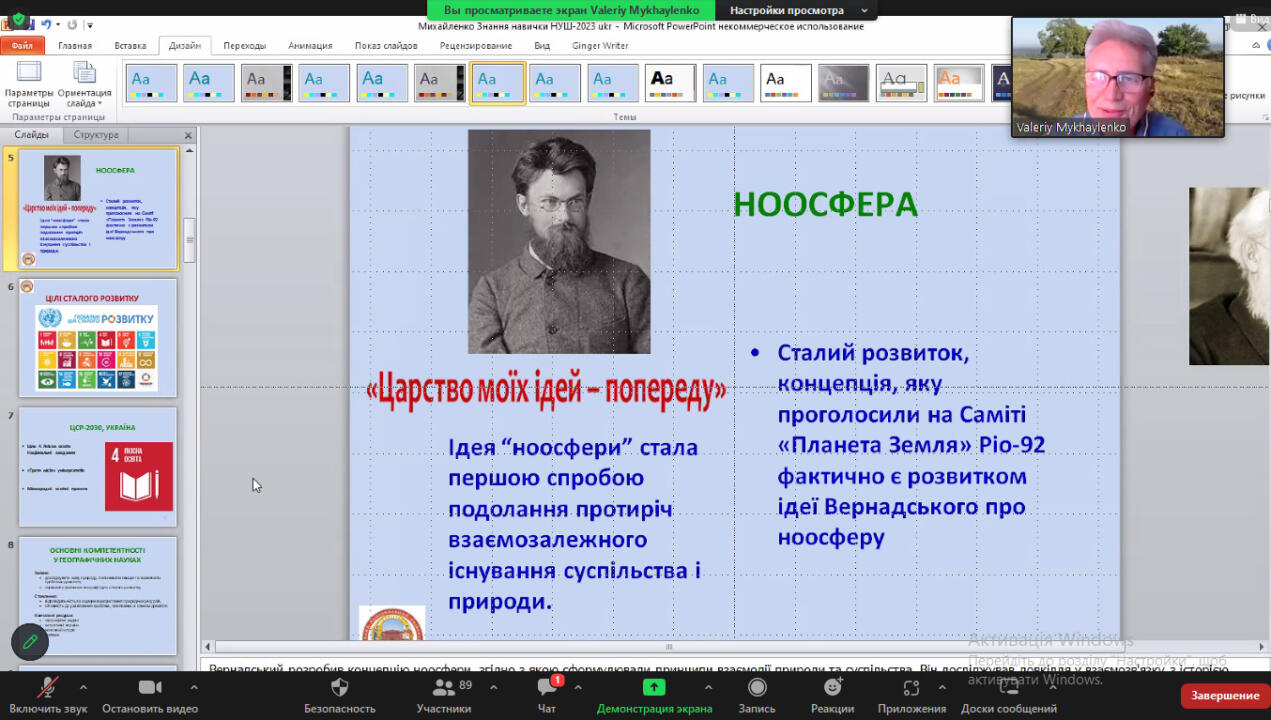Viewport: 1271px width, 720px height.
Task: Expand the caret next to Приложения
Action: 942,687
